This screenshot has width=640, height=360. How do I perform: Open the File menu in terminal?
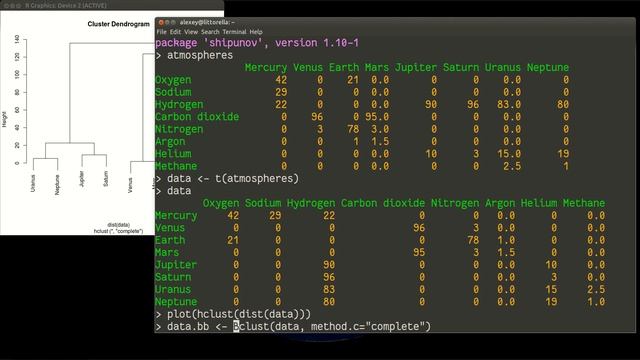pos(161,32)
